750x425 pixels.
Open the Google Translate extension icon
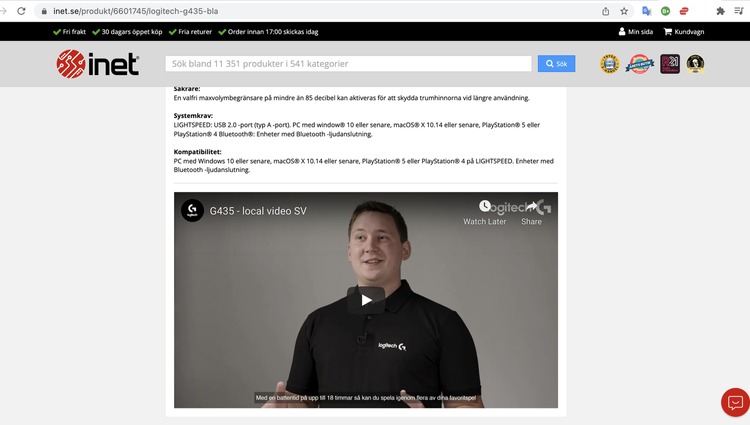pyautogui.click(x=647, y=11)
